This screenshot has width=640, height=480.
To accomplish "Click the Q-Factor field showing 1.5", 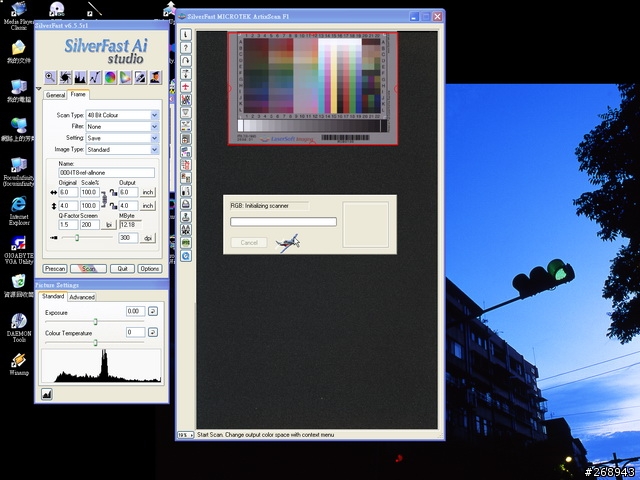I will pyautogui.click(x=68, y=225).
